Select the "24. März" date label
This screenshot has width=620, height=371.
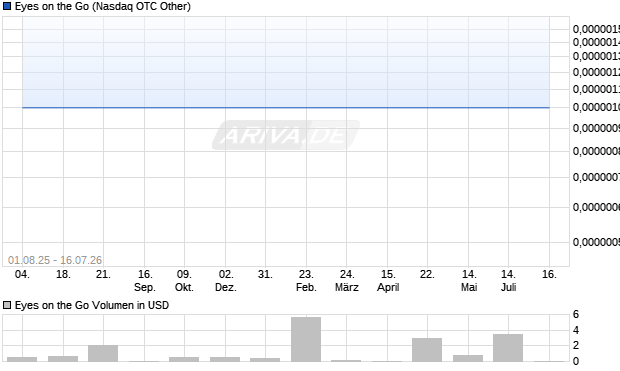(347, 280)
